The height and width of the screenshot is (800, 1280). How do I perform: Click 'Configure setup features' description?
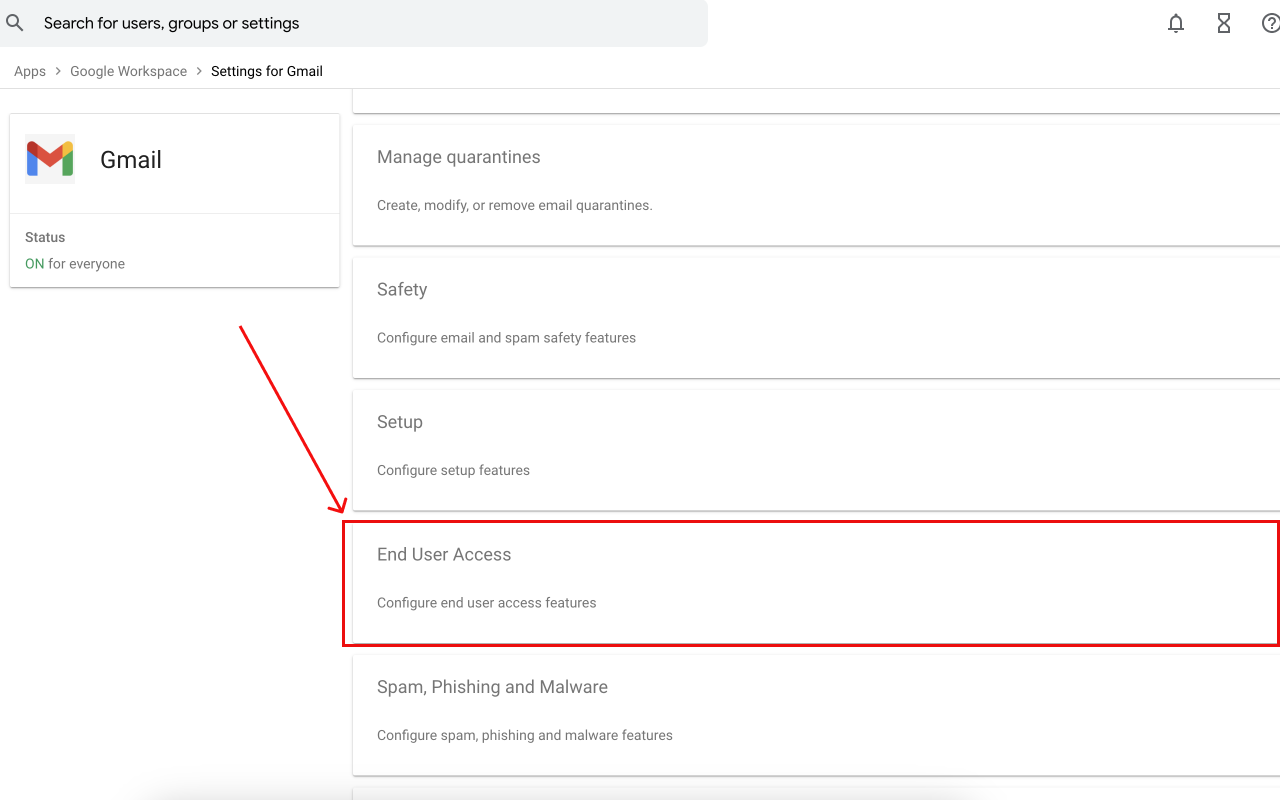(453, 470)
